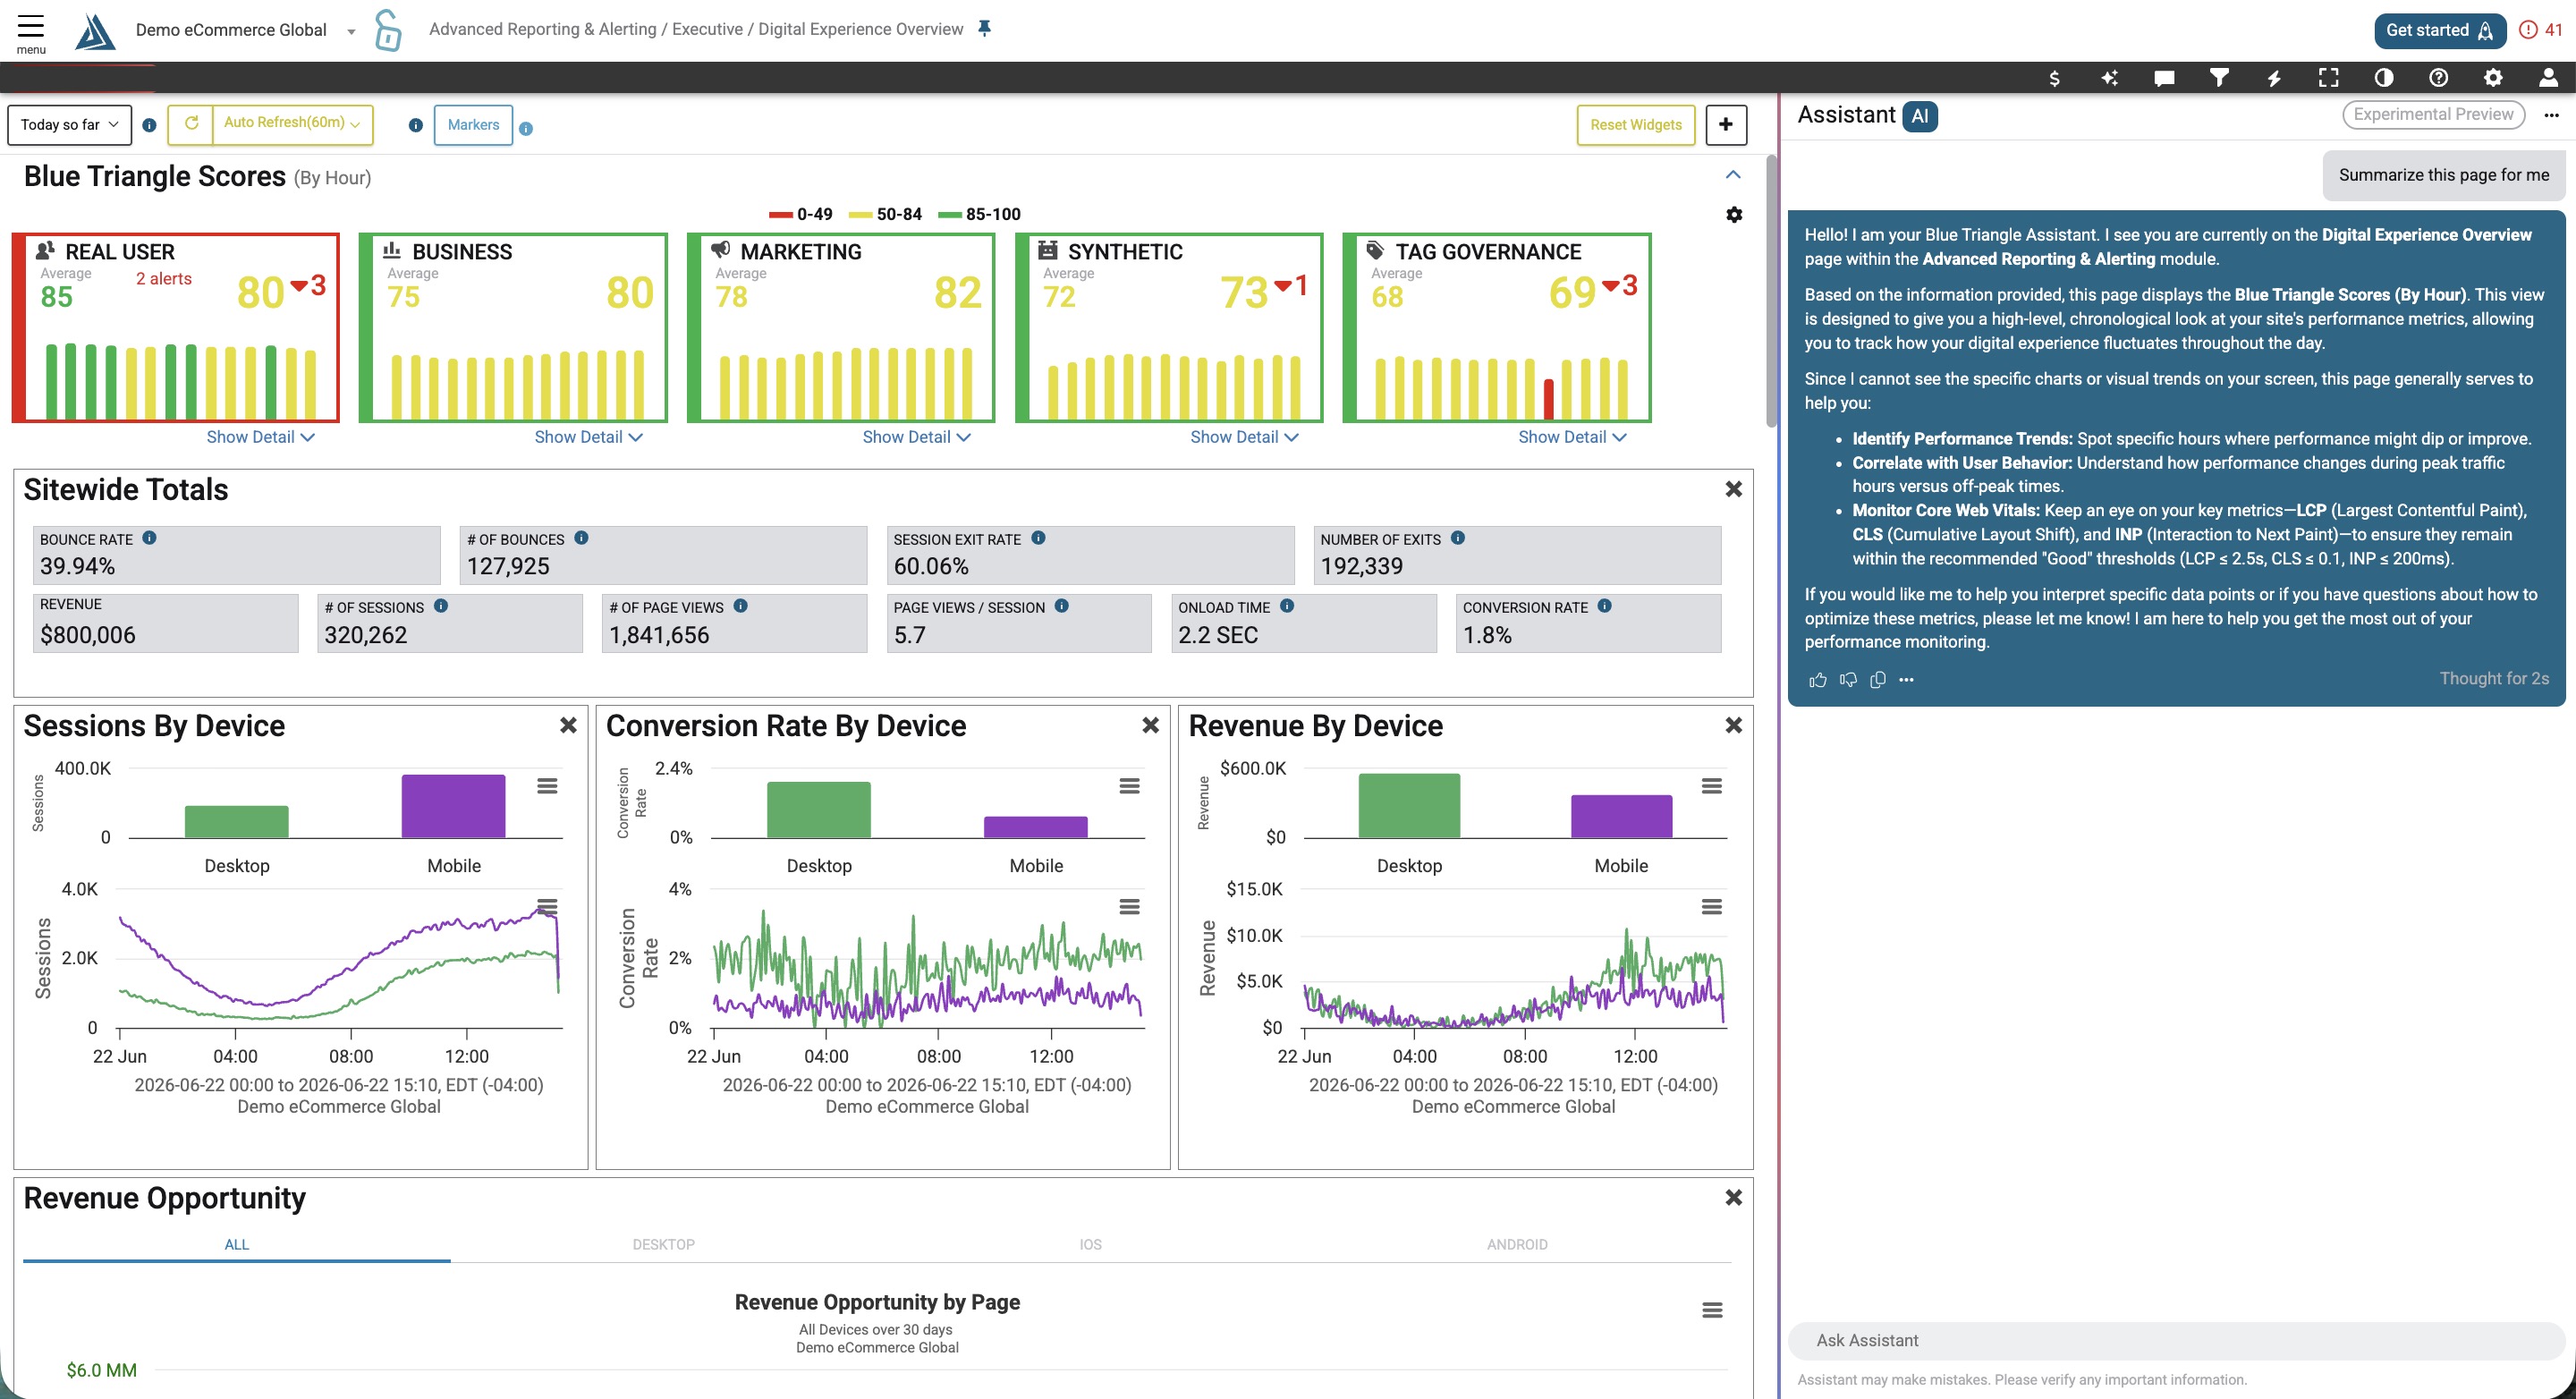2576x1399 pixels.
Task: Copy the assistant response
Action: [1878, 680]
